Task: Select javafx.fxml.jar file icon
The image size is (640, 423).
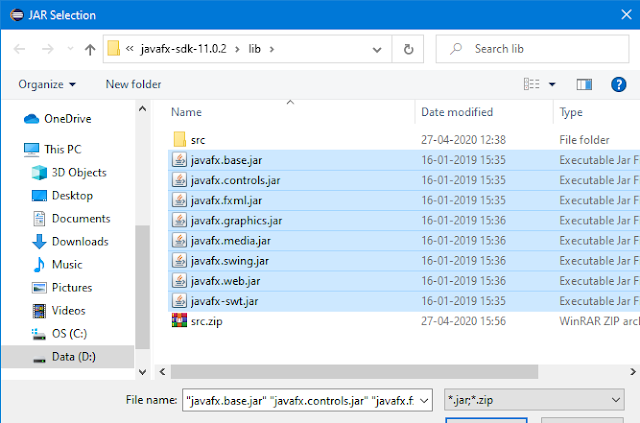Action: point(179,200)
